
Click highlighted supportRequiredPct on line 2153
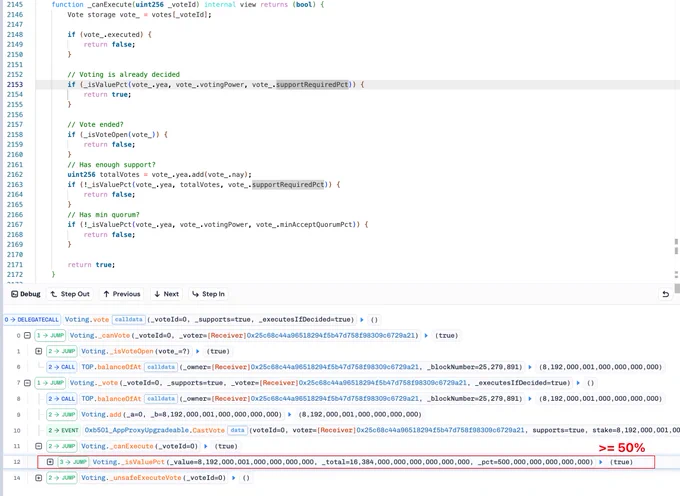(312, 85)
